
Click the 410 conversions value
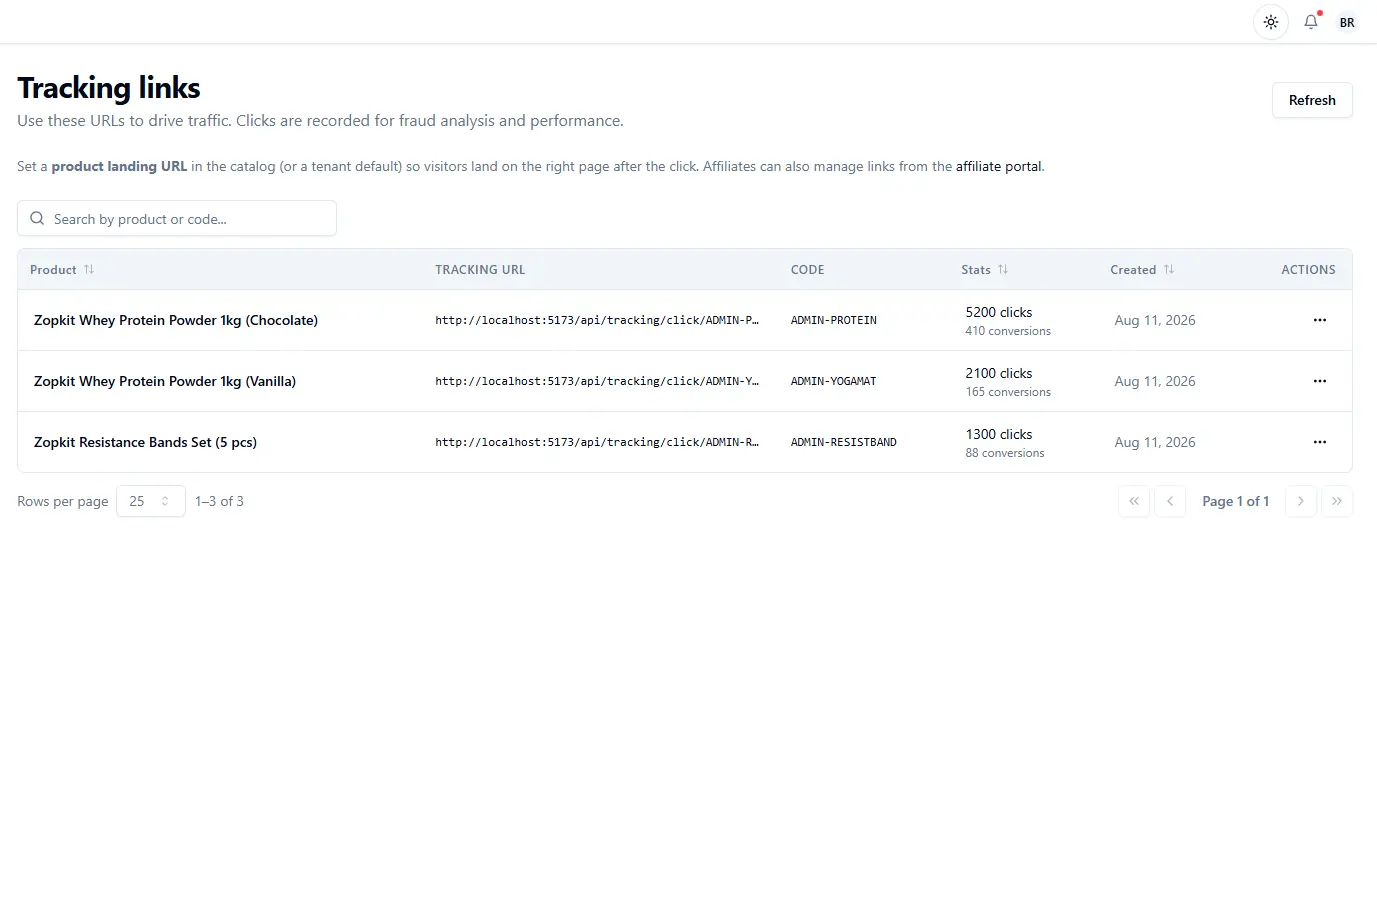click(x=1008, y=331)
